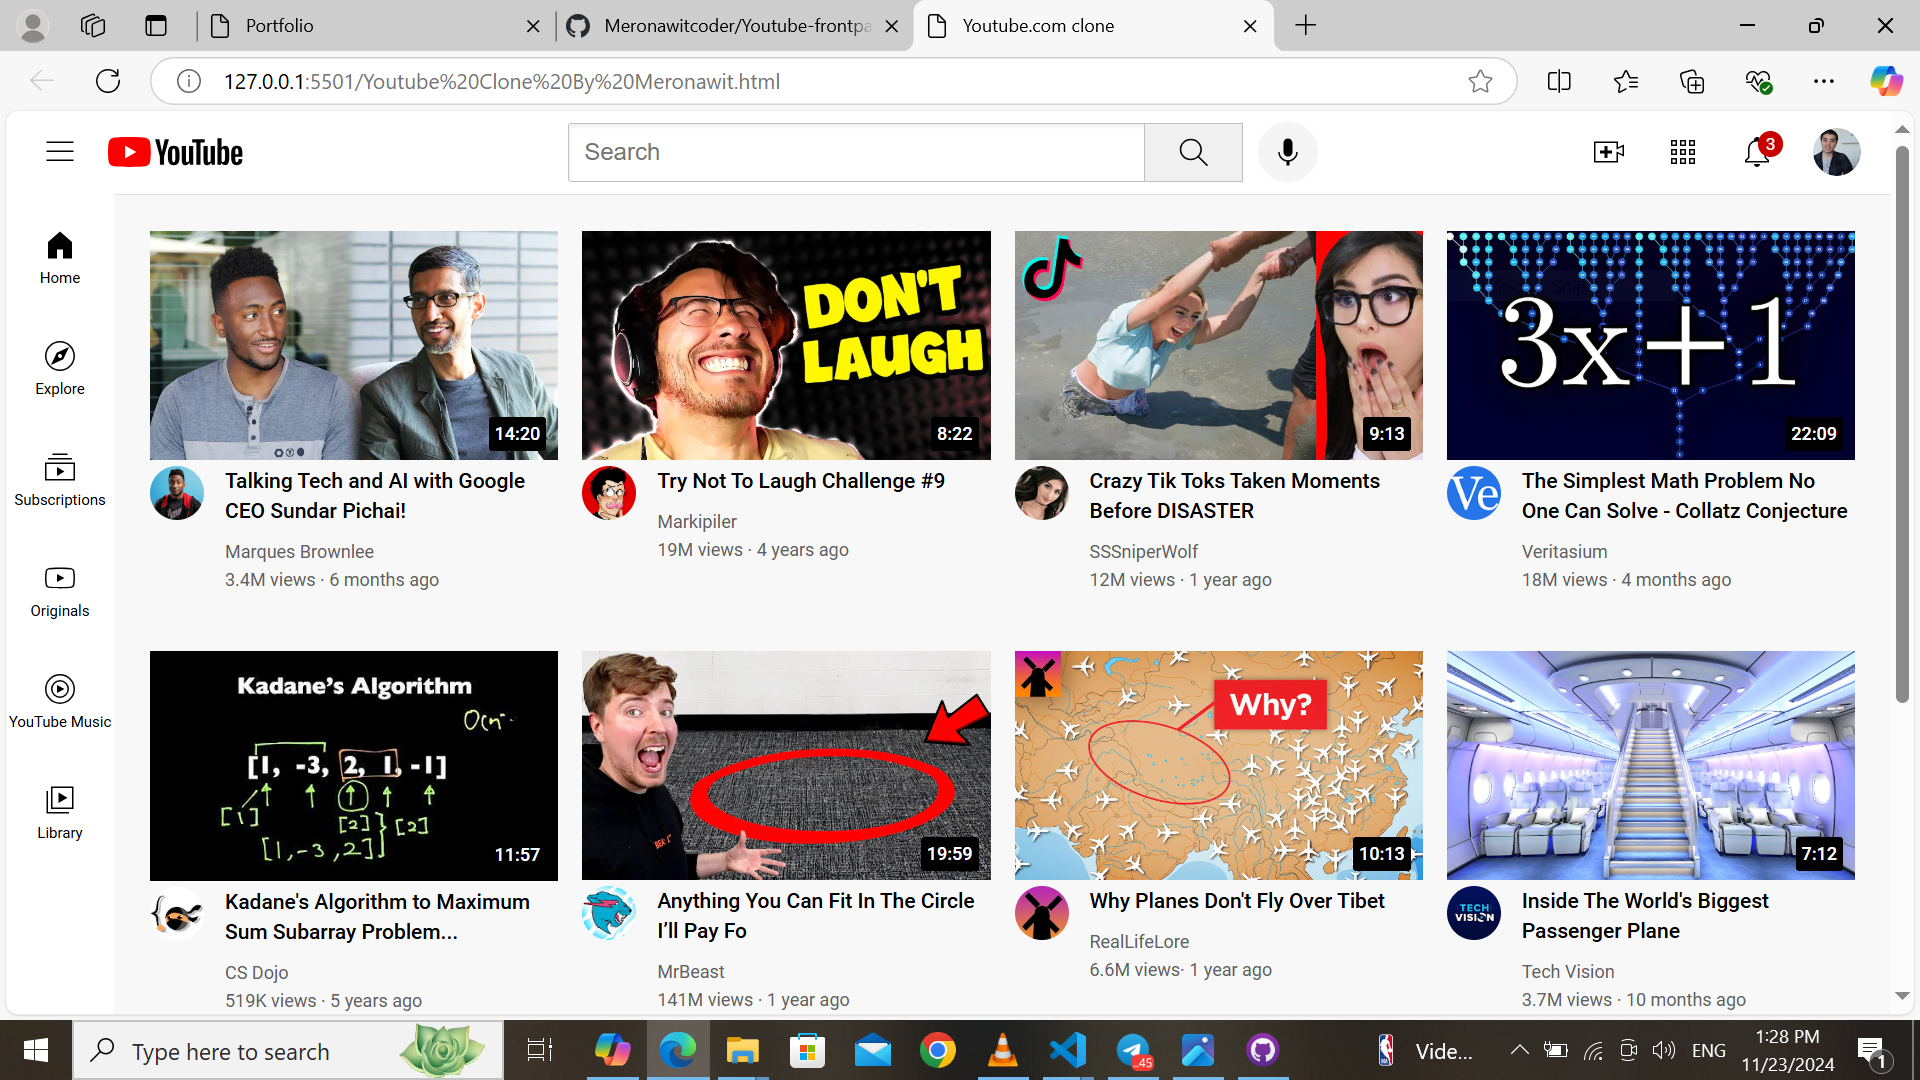Click the Marques Brownlee channel name
1920x1080 pixels.
pos(299,552)
